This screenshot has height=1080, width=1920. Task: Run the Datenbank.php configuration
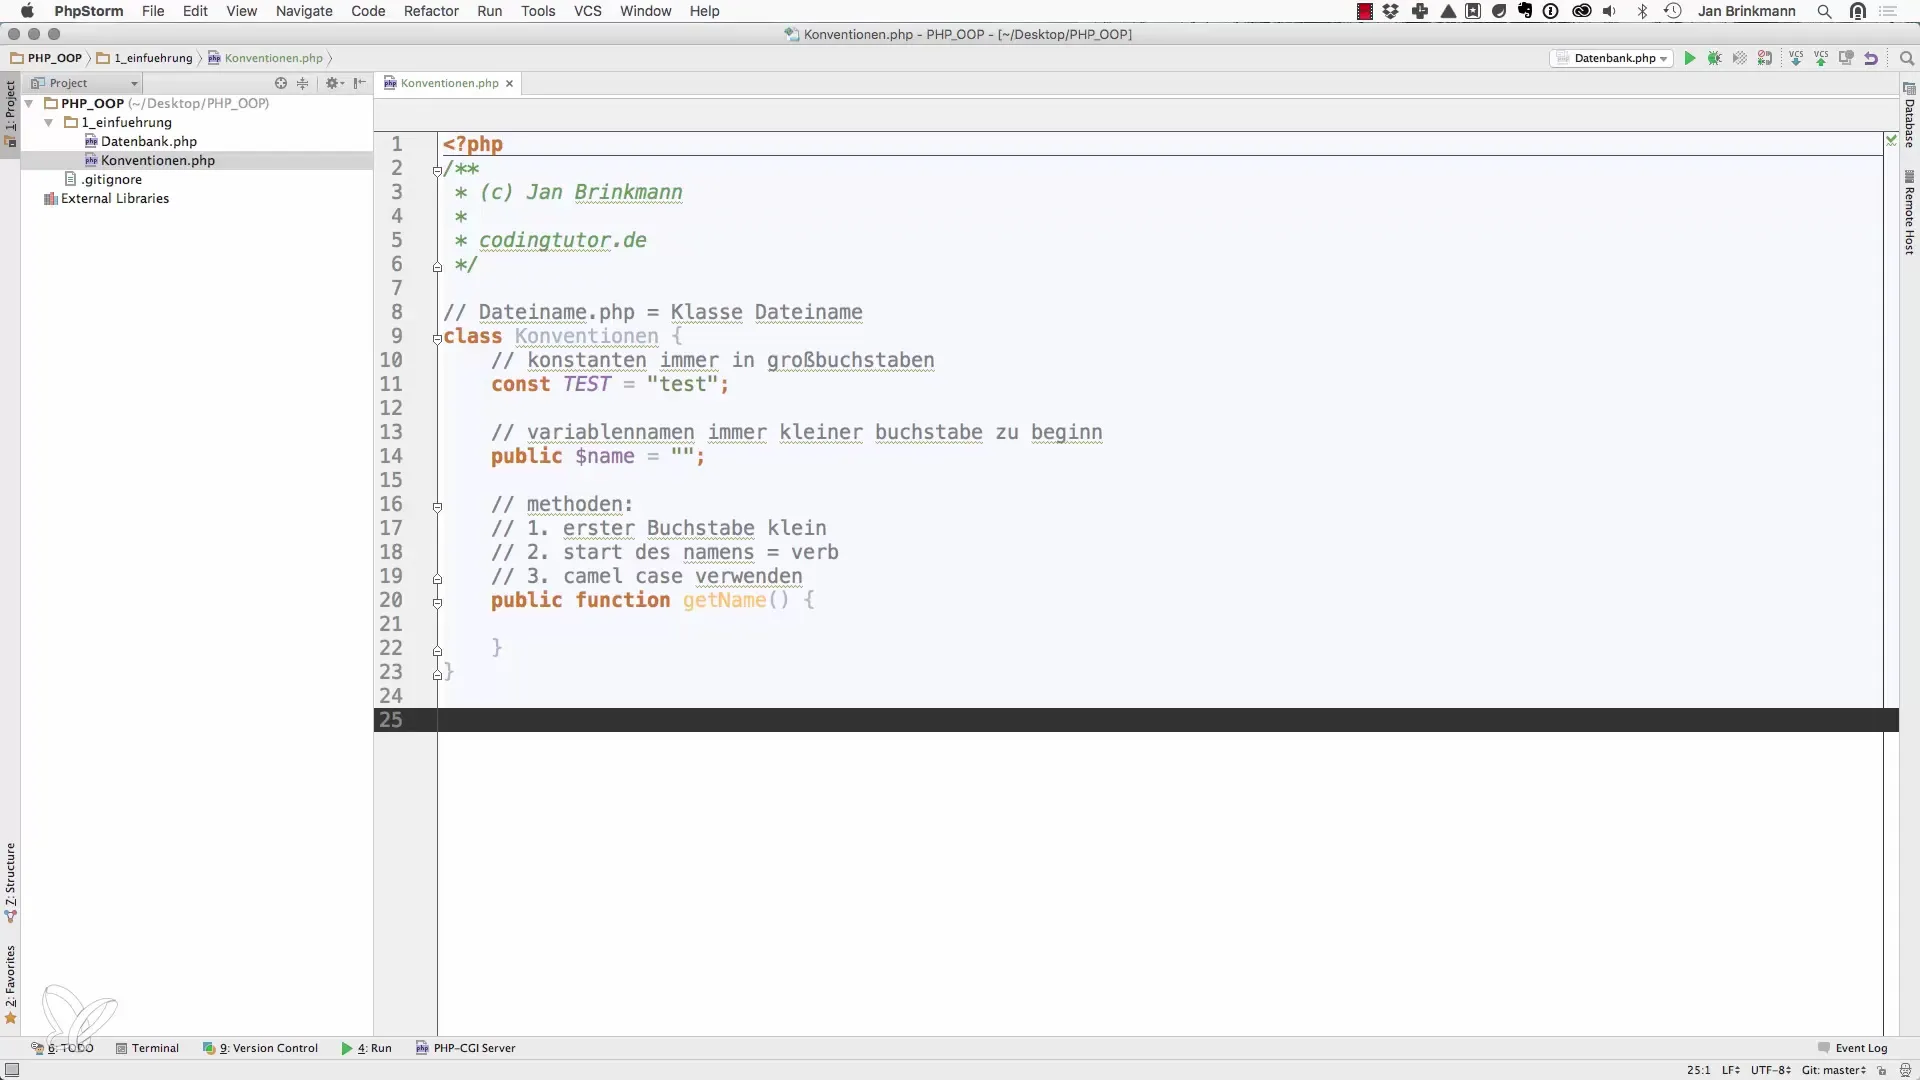[x=1690, y=58]
